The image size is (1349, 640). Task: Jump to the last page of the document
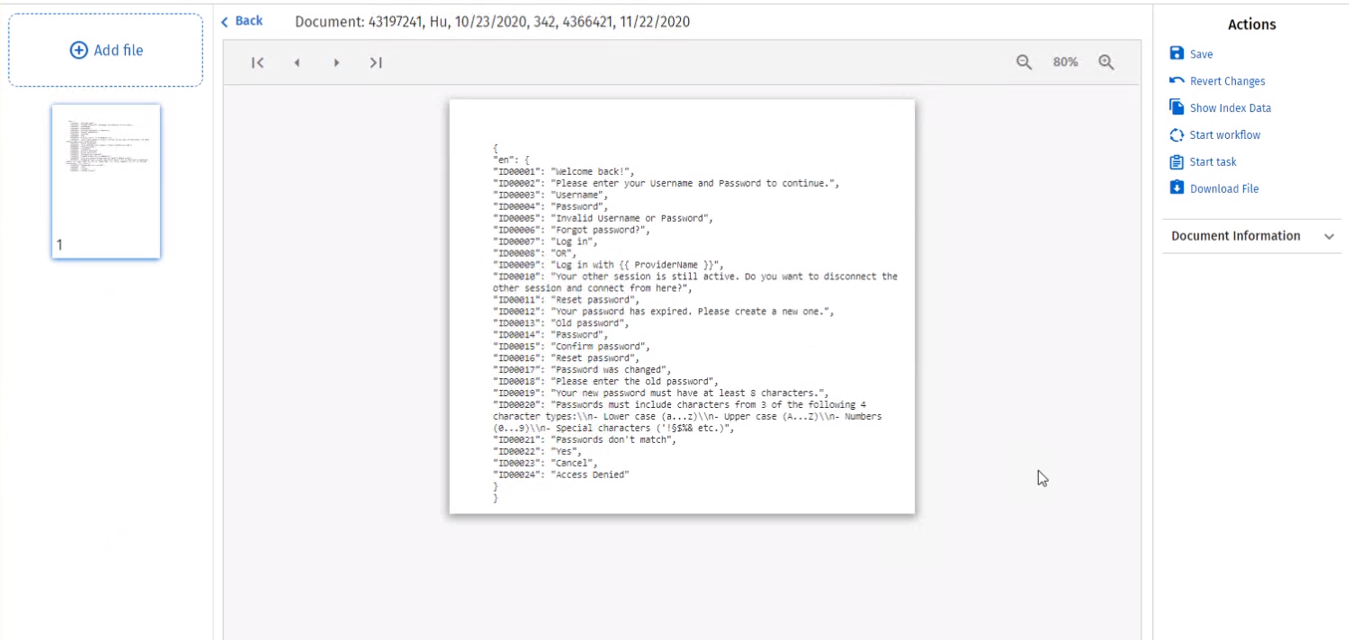(376, 63)
